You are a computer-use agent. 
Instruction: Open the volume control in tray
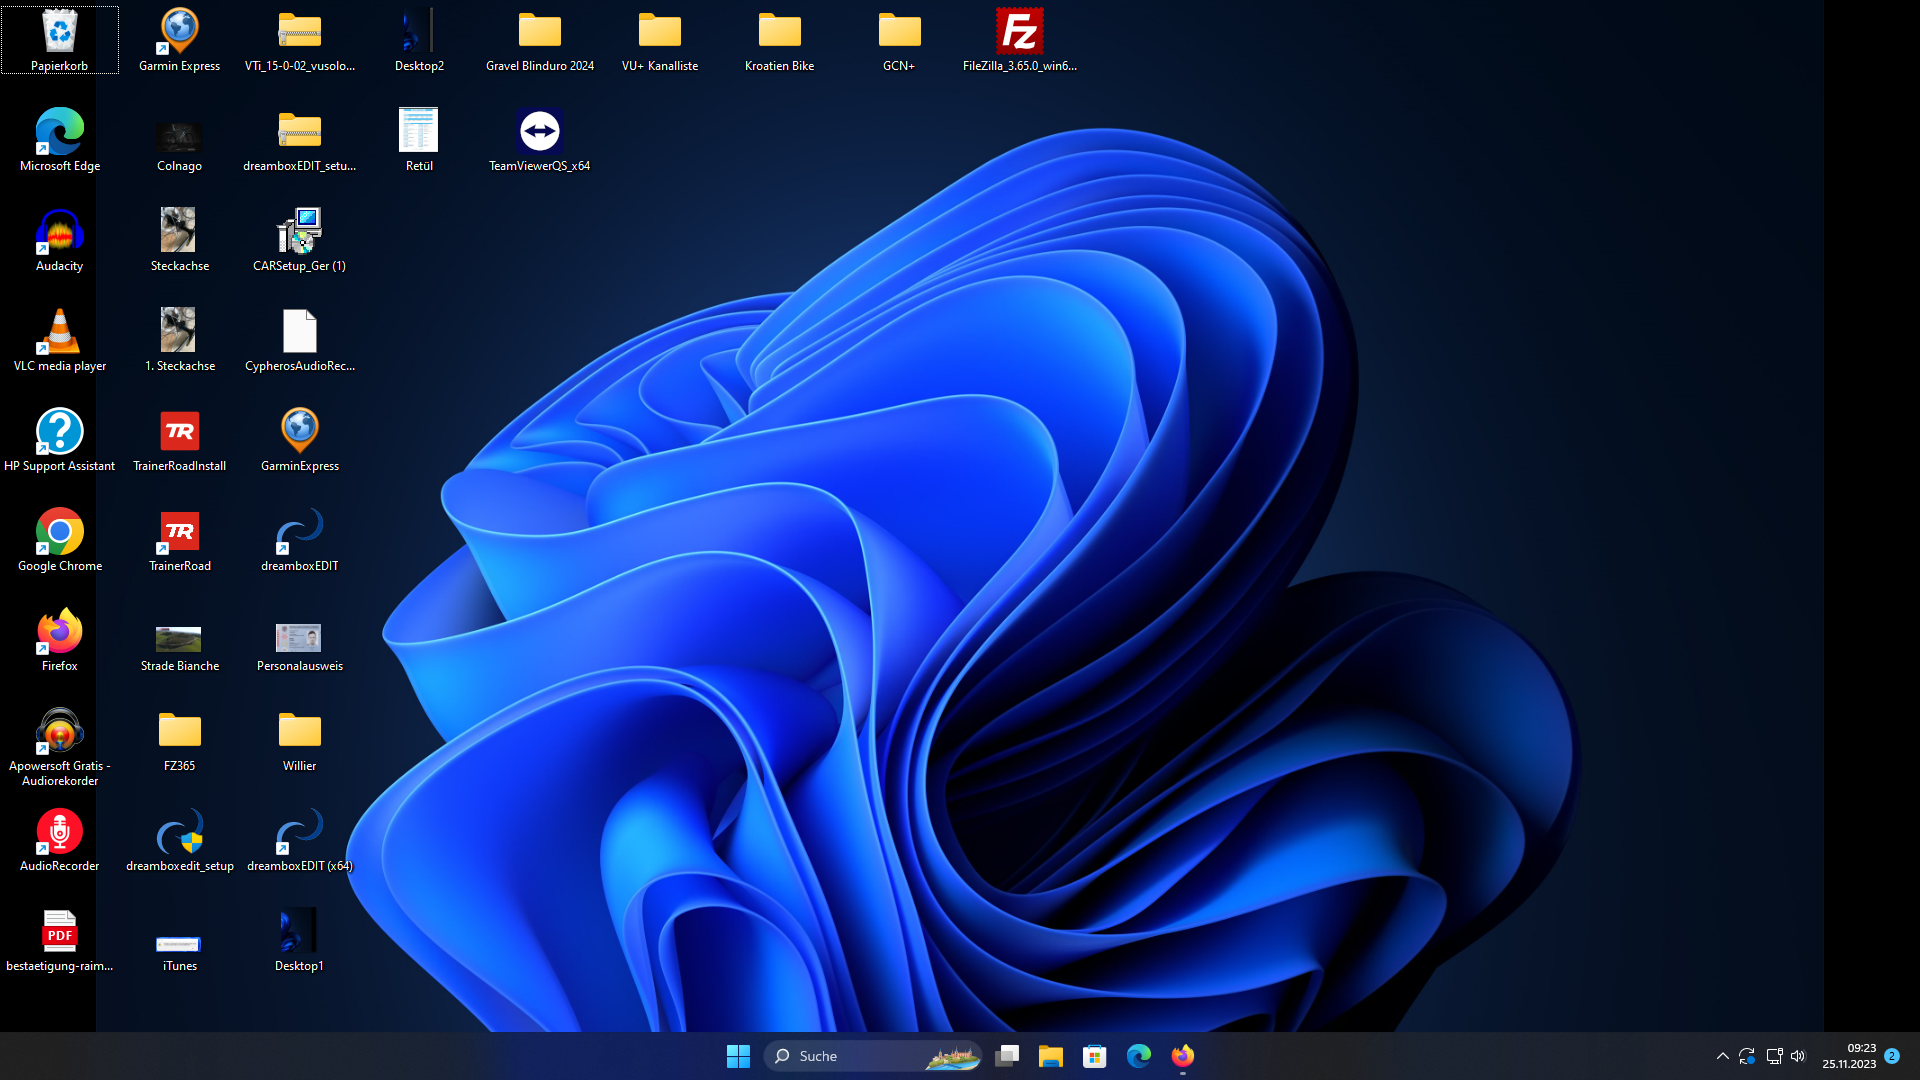[x=1798, y=1056]
